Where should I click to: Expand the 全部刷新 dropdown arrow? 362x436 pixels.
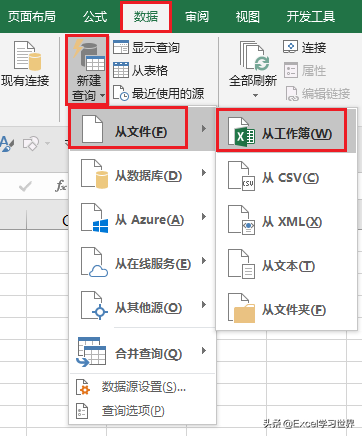[x=255, y=96]
